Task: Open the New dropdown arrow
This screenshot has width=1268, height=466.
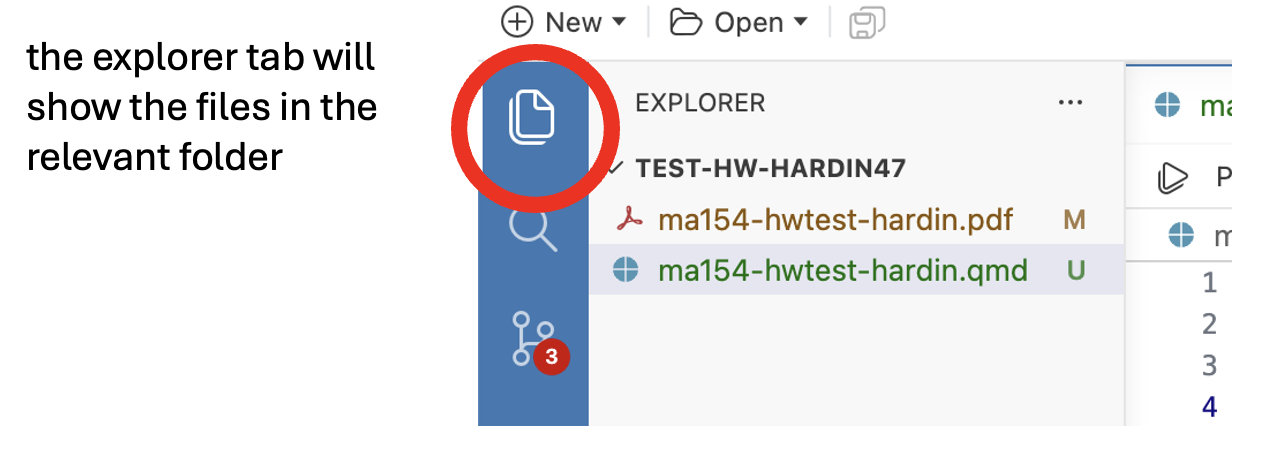Action: [619, 22]
